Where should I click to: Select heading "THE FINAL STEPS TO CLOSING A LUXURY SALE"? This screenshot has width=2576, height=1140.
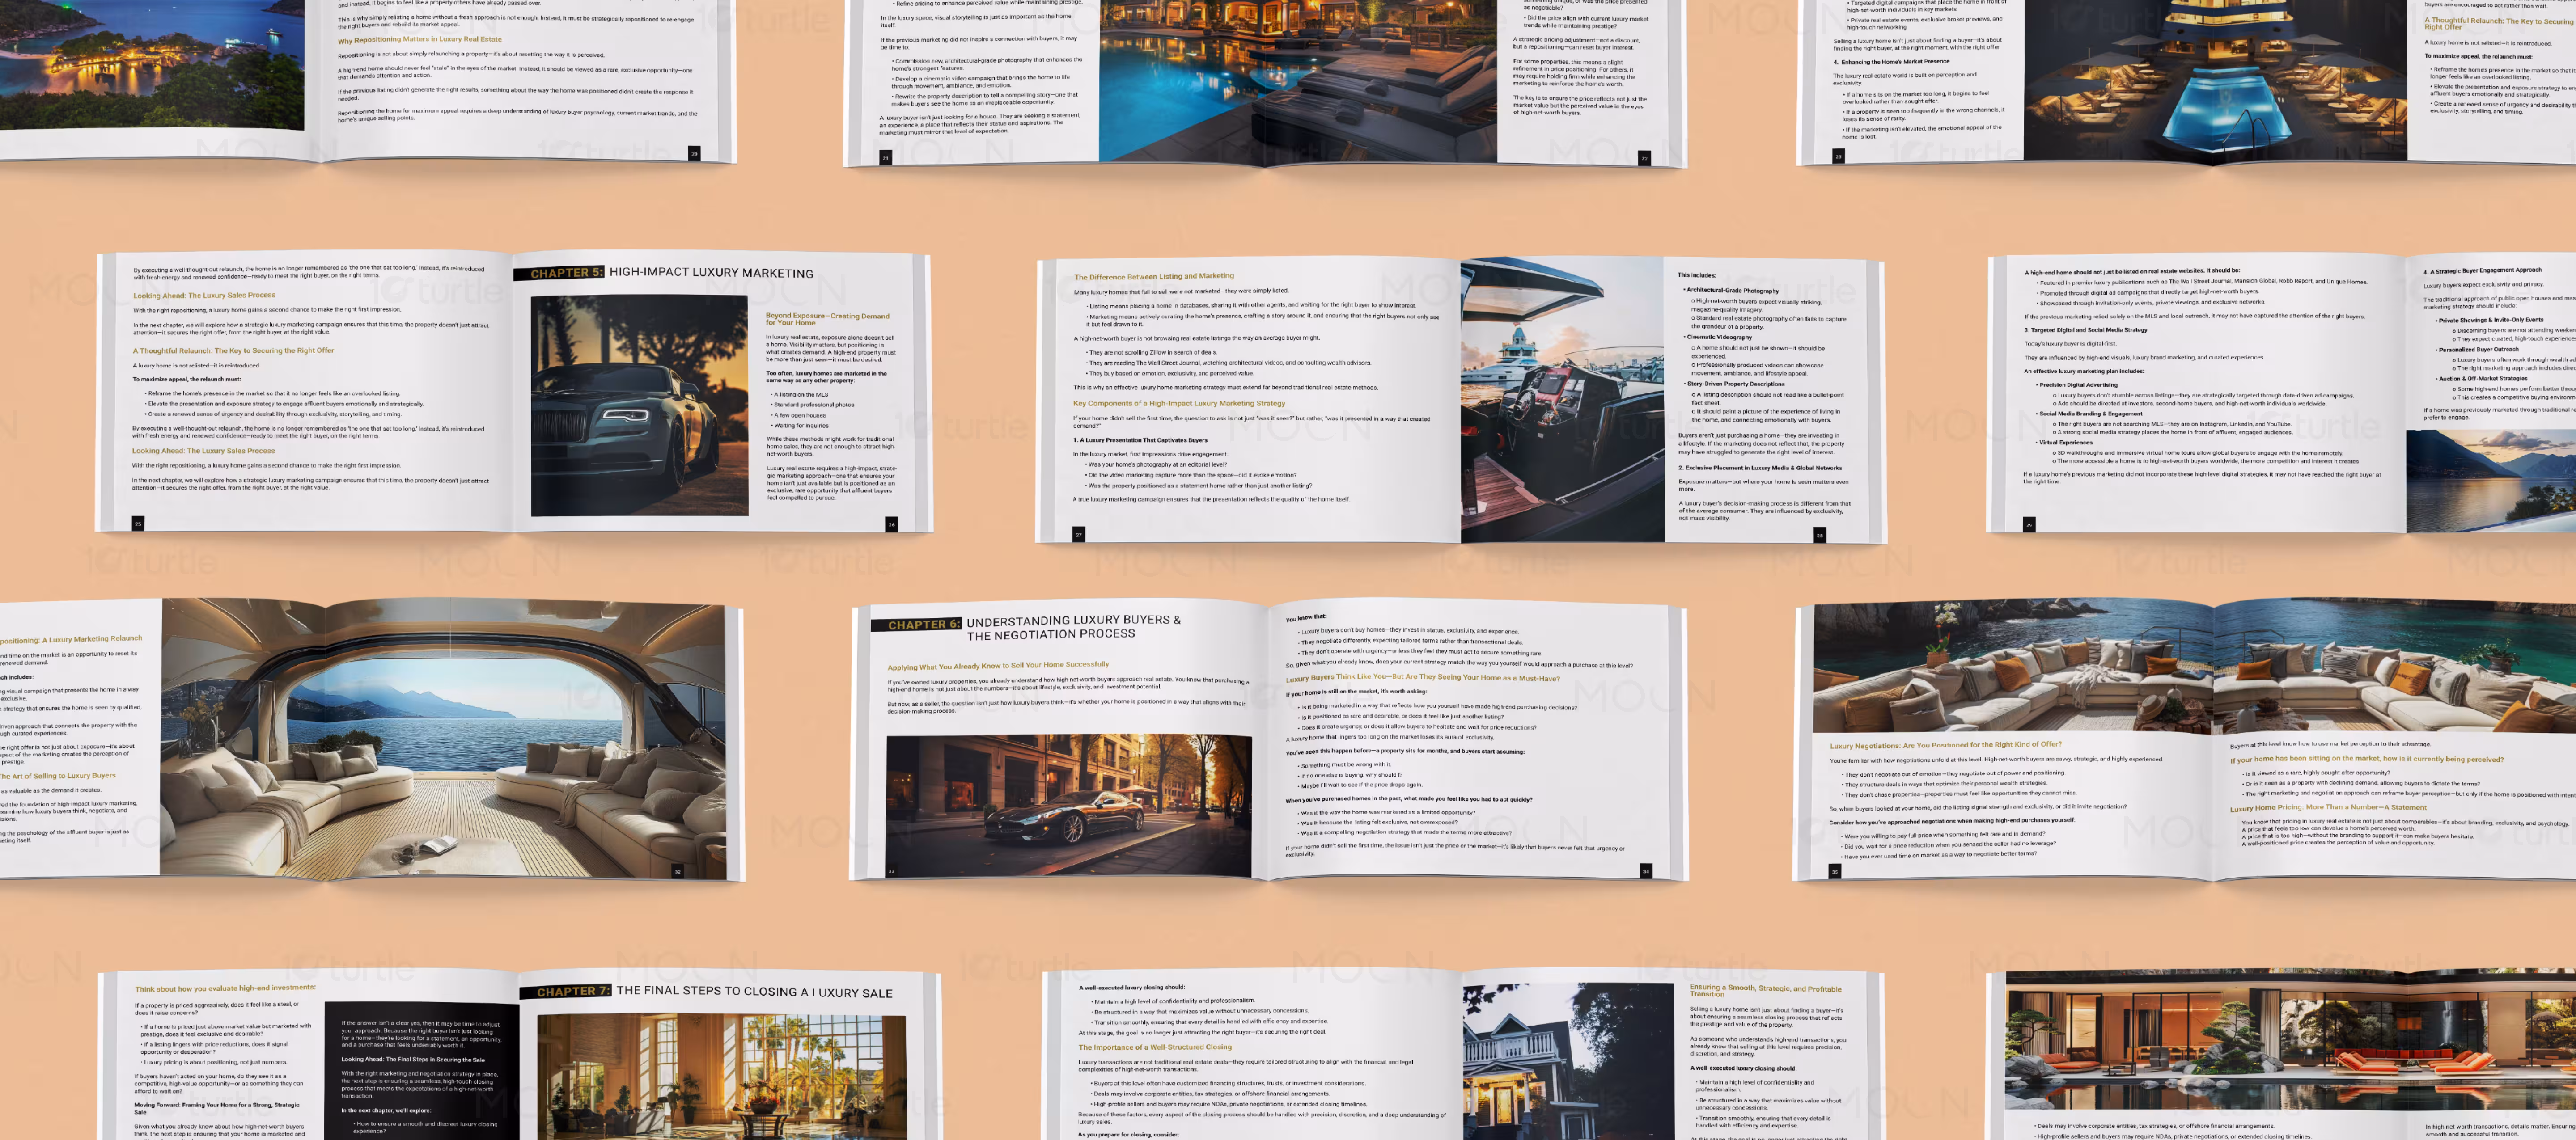tap(754, 992)
